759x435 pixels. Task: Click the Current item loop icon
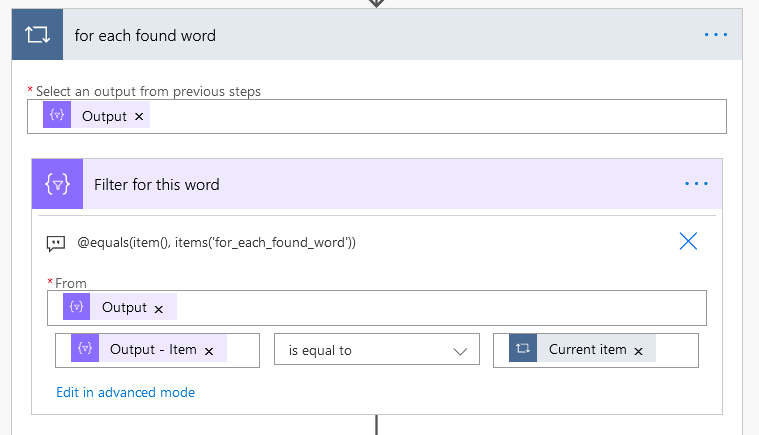(523, 349)
